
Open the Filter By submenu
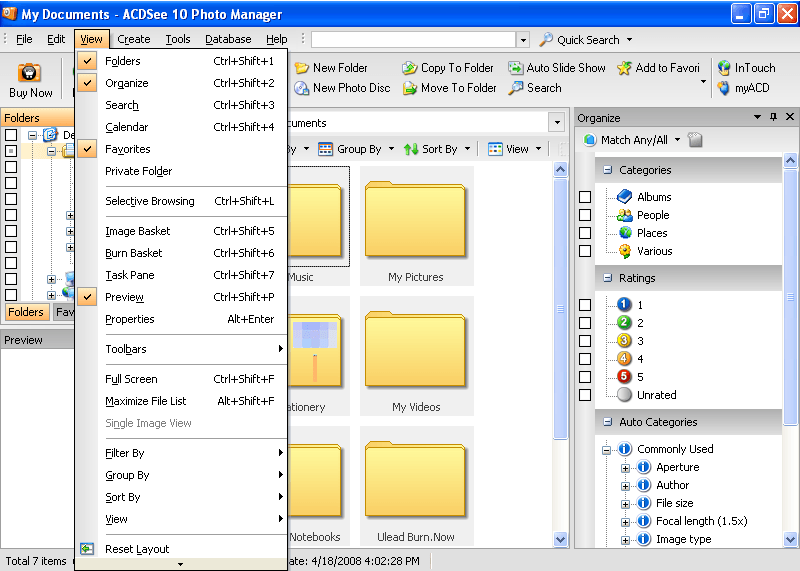point(181,453)
